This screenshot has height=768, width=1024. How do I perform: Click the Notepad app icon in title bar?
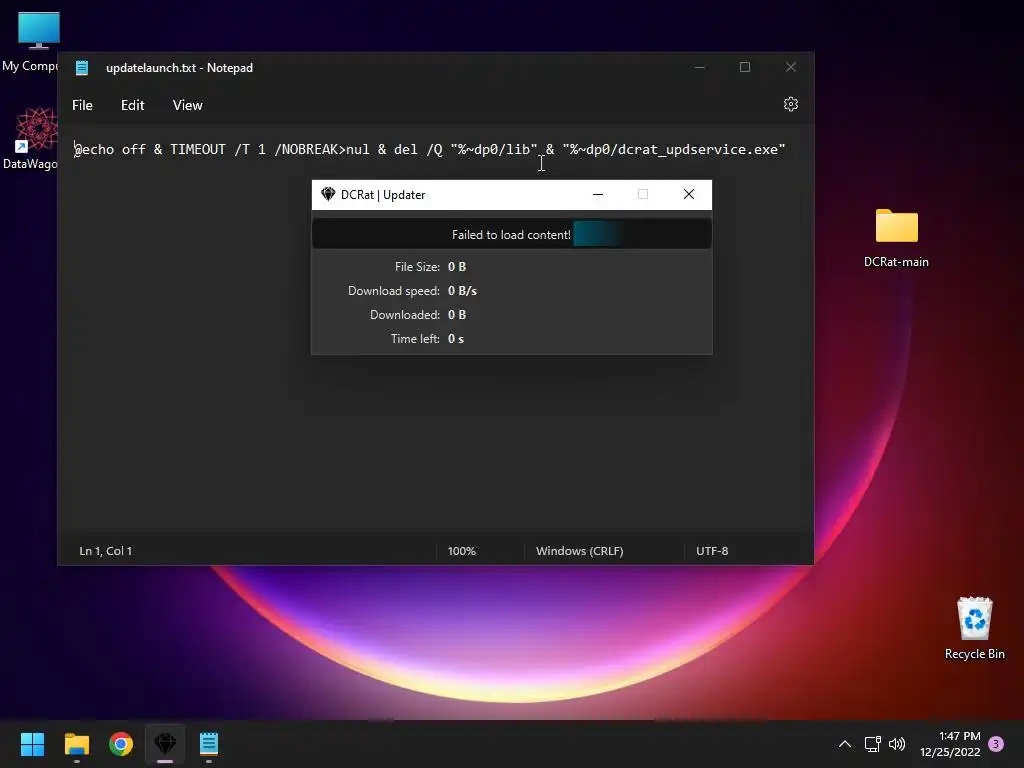(x=82, y=68)
